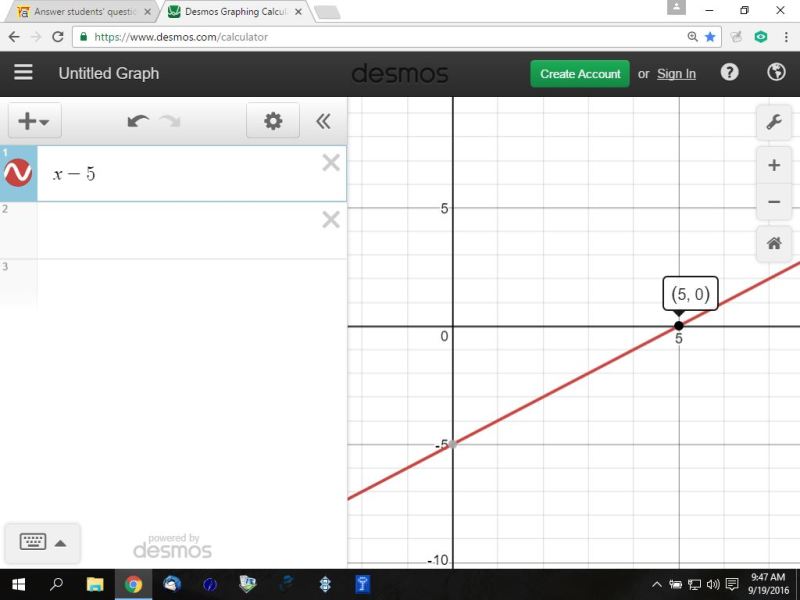Show the on-screen keypad
Image resolution: width=800 pixels, height=600 pixels.
point(33,542)
